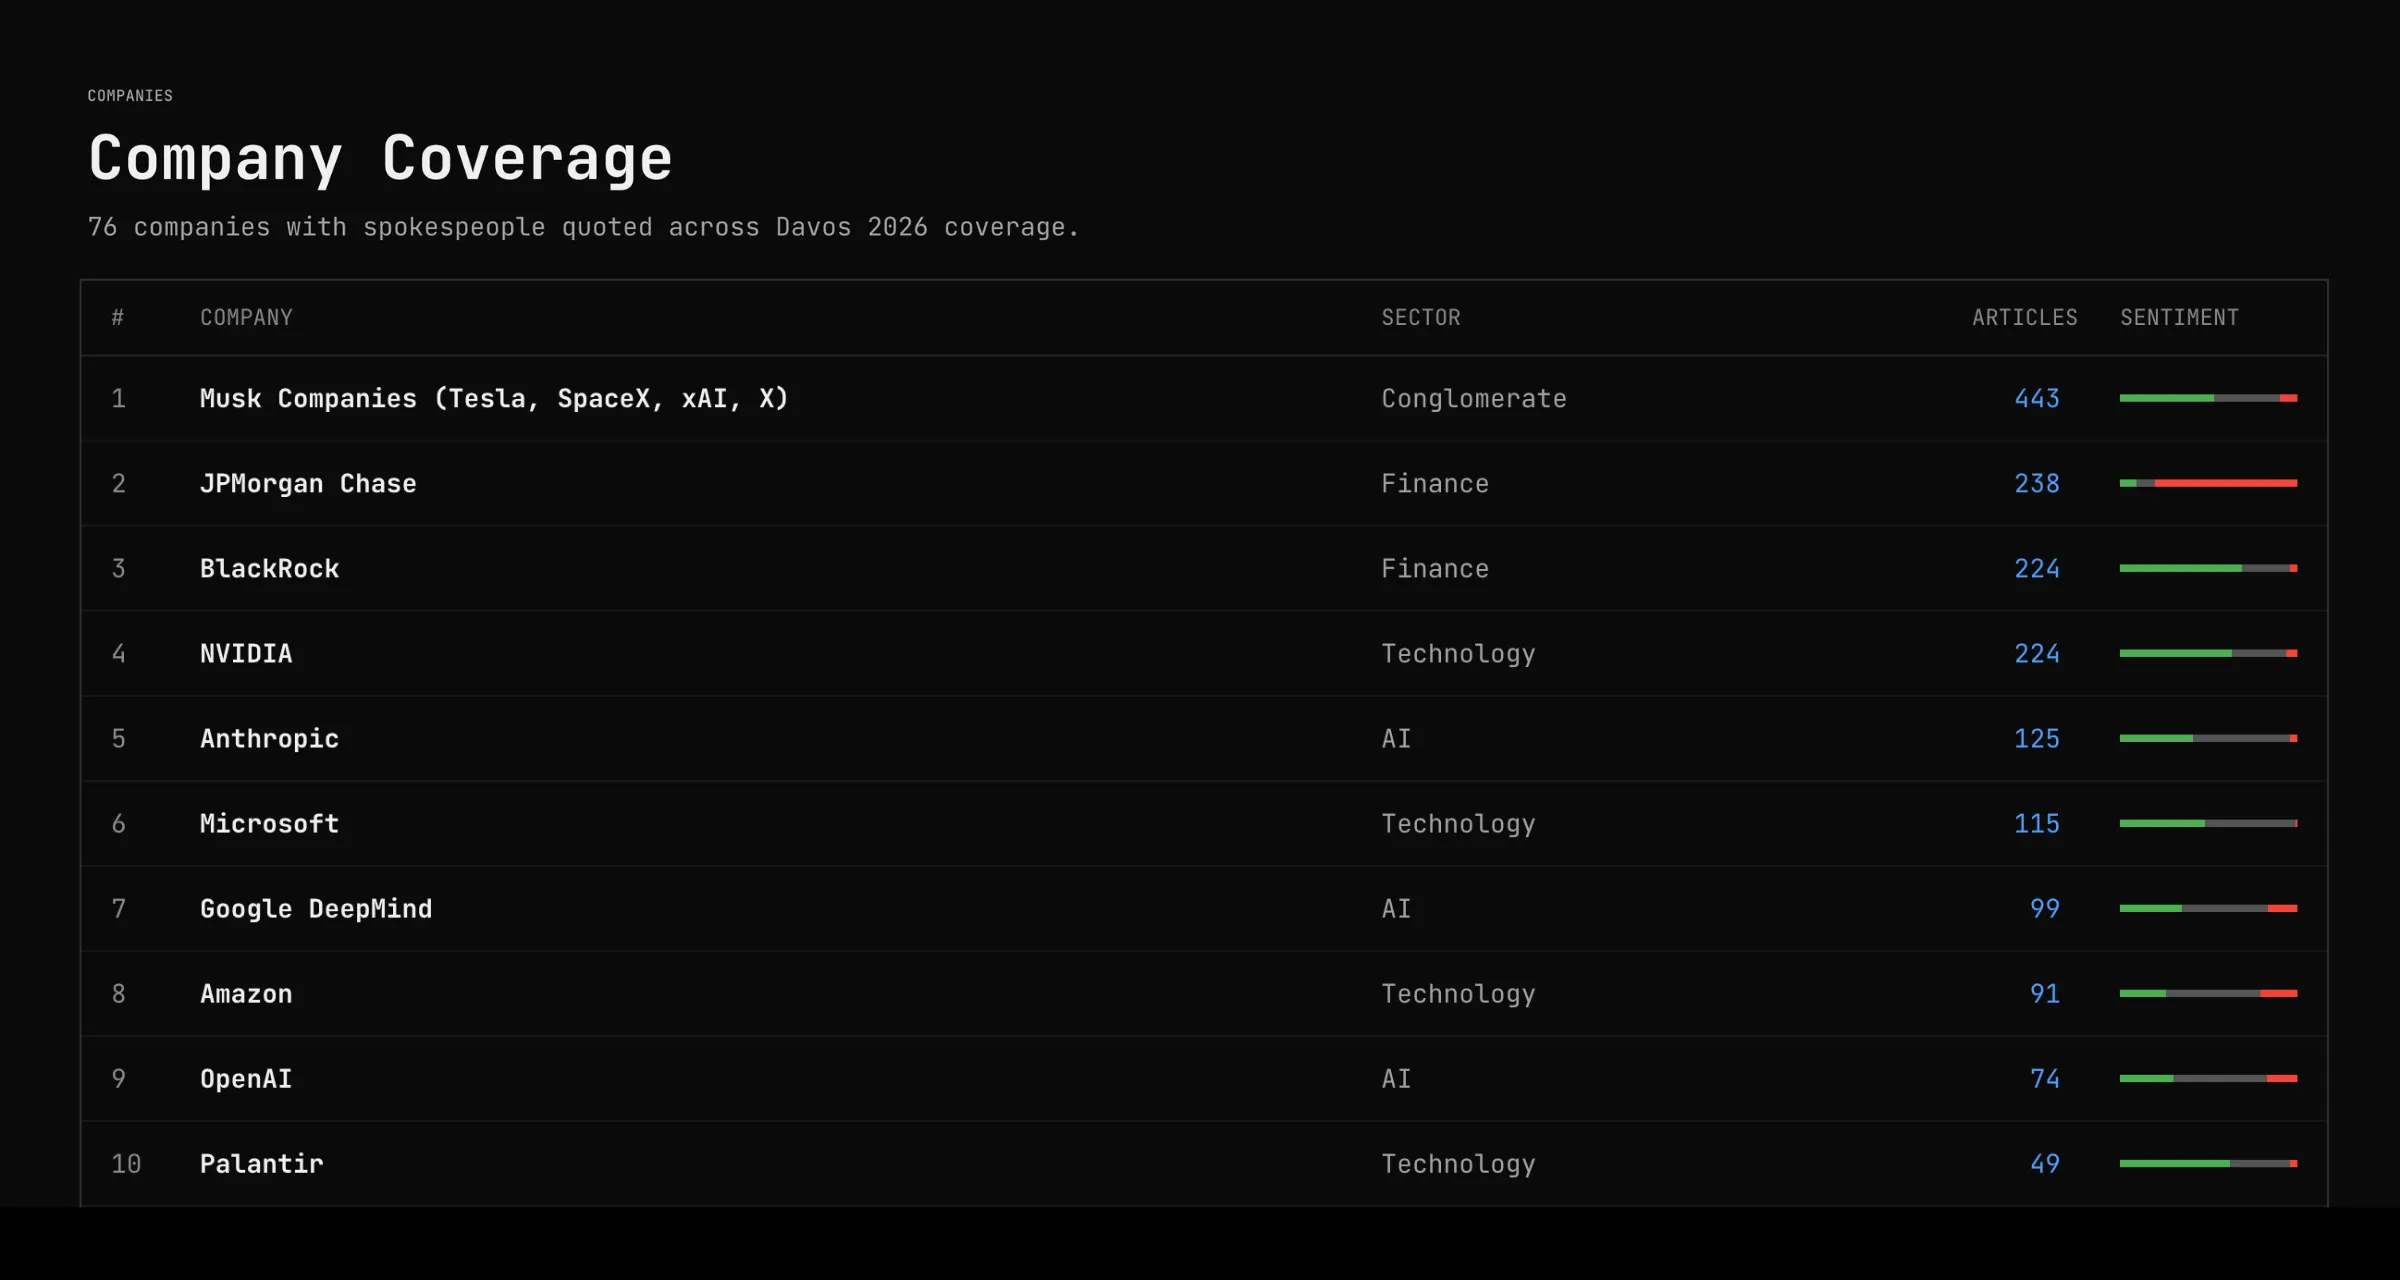Click the SECTOR column header
The image size is (2400, 1280).
pos(1421,318)
